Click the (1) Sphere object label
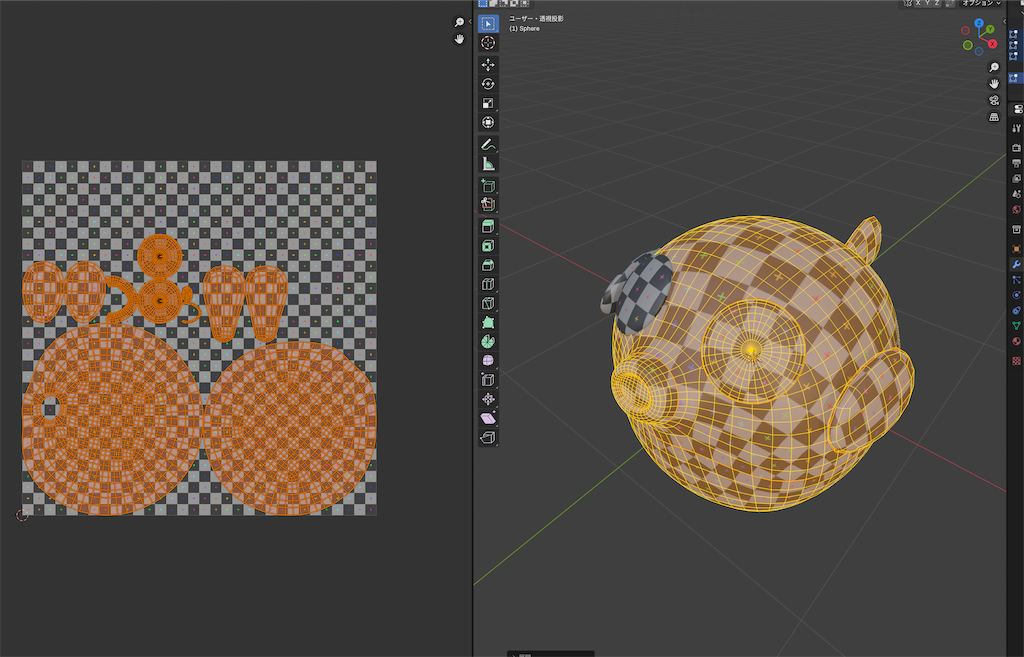 524,29
